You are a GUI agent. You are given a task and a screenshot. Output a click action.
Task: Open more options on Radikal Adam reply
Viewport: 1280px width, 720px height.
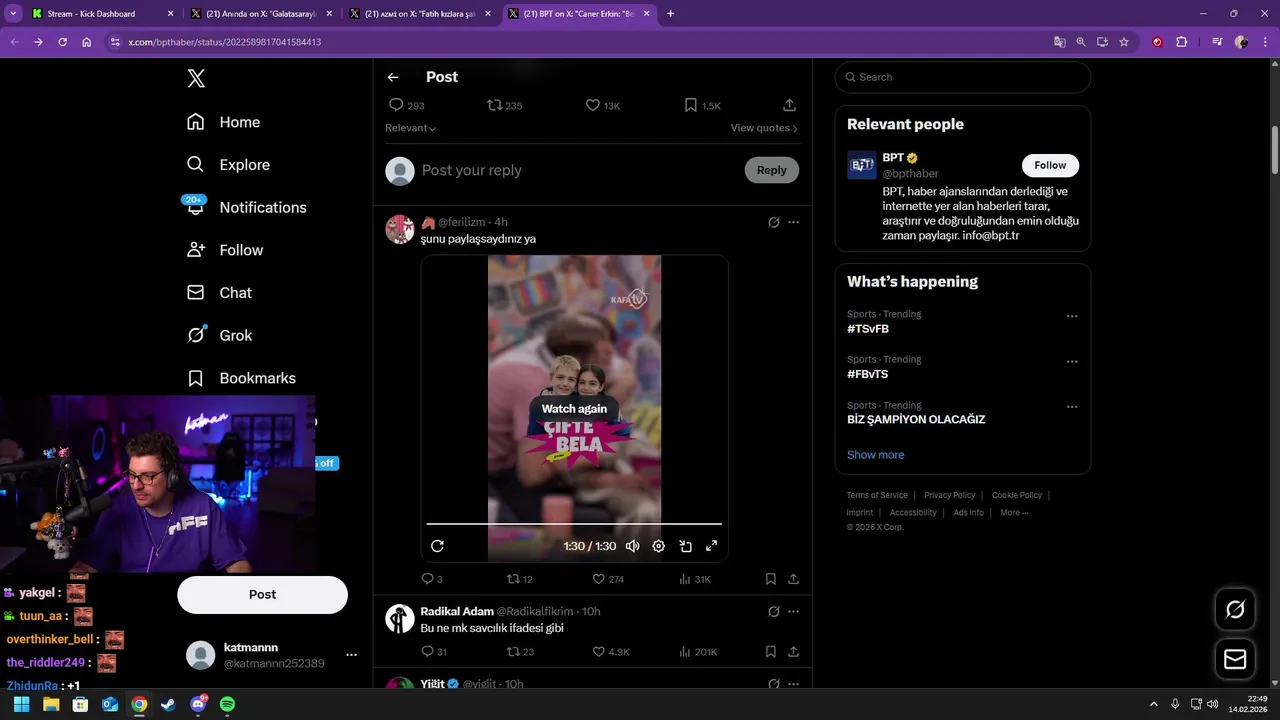click(794, 611)
